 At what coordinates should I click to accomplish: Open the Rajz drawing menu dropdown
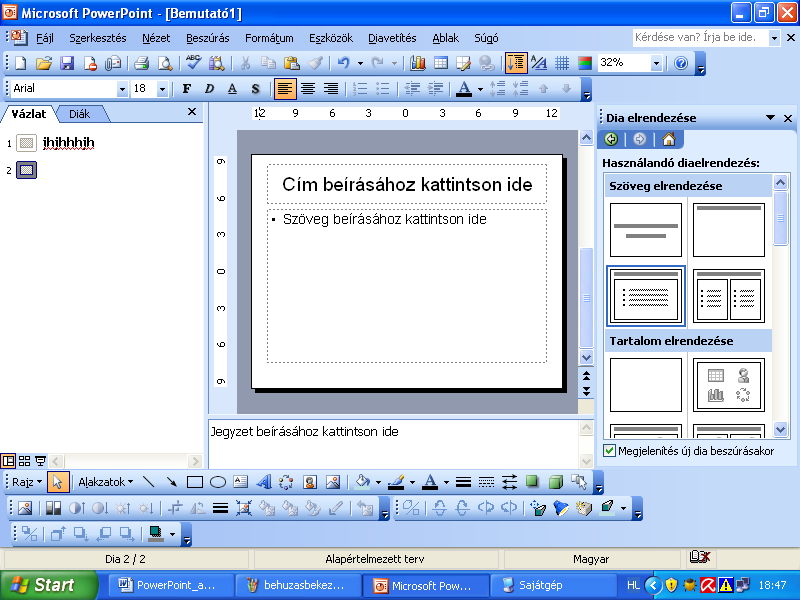click(x=27, y=482)
